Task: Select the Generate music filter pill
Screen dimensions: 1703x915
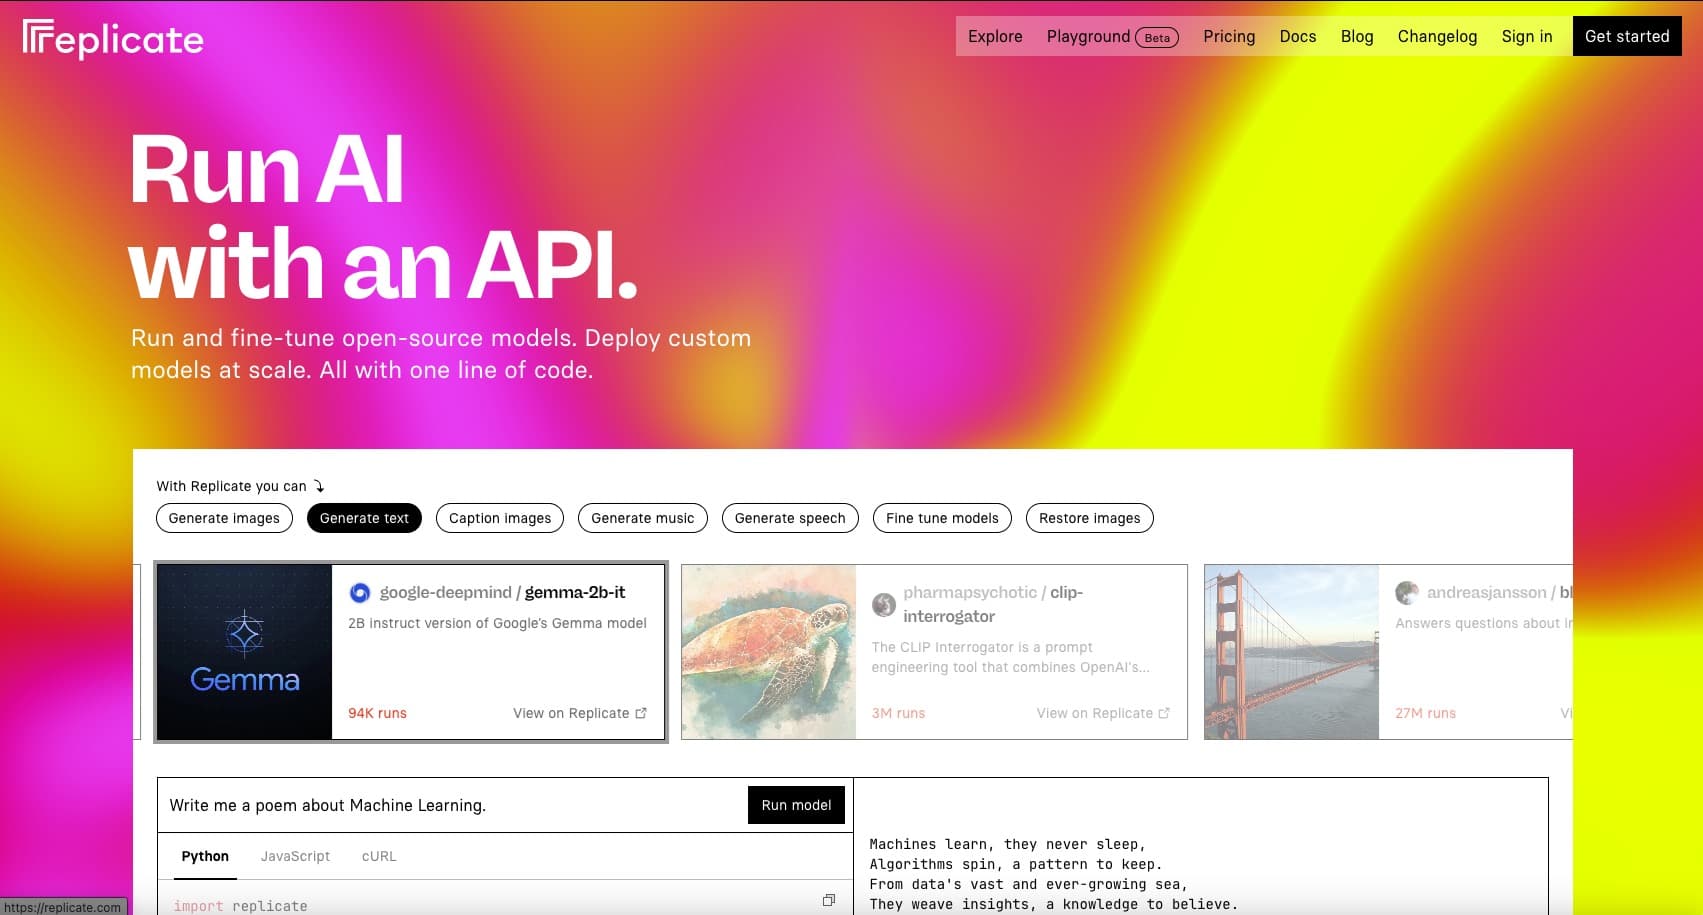Action: pyautogui.click(x=642, y=518)
